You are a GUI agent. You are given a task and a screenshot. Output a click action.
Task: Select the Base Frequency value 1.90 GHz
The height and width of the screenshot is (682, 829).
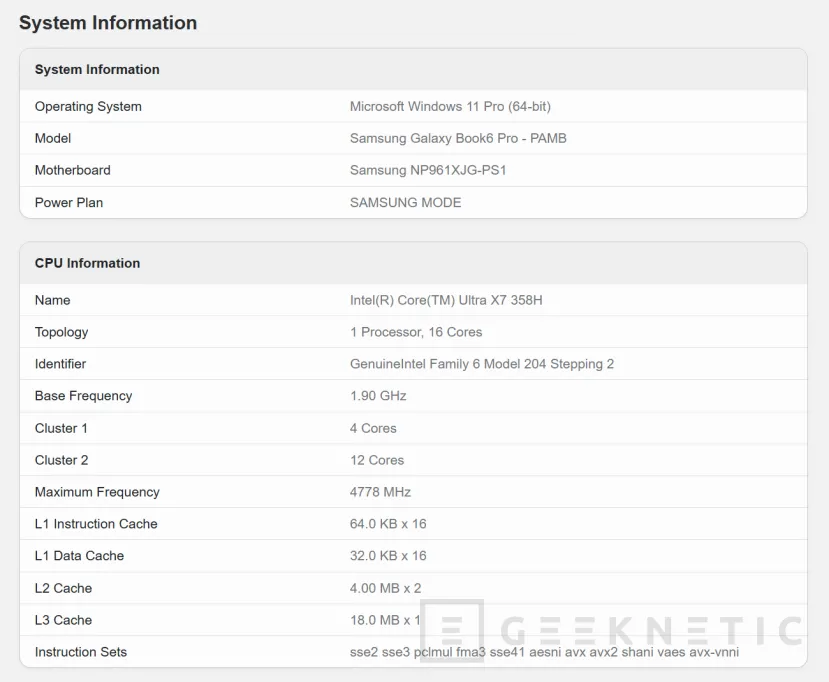click(377, 396)
